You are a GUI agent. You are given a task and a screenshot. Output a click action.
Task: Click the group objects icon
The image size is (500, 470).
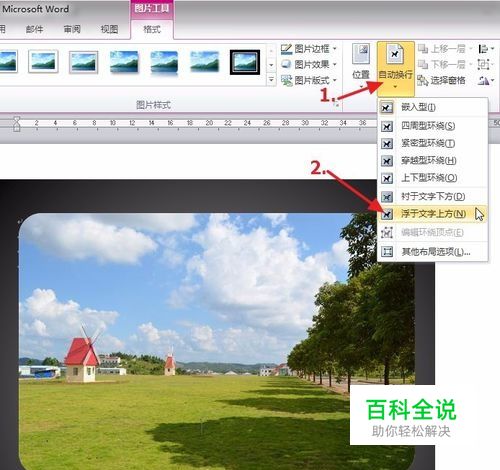point(485,64)
